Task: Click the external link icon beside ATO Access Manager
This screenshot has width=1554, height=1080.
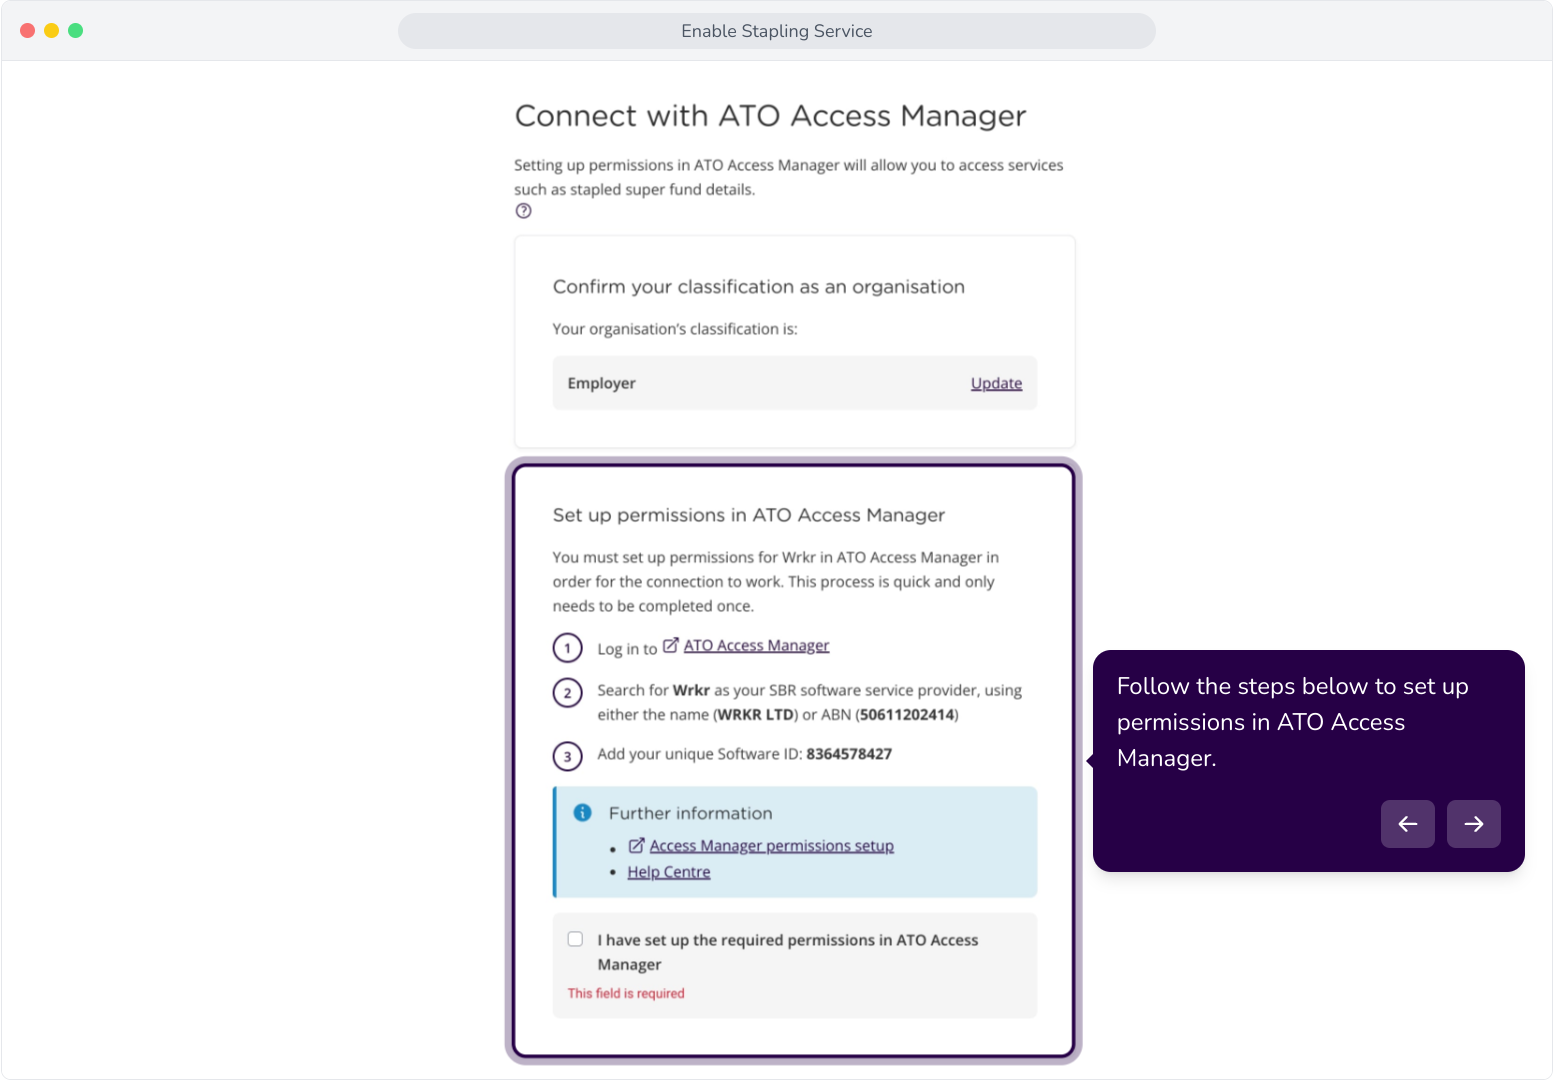Action: pyautogui.click(x=671, y=645)
